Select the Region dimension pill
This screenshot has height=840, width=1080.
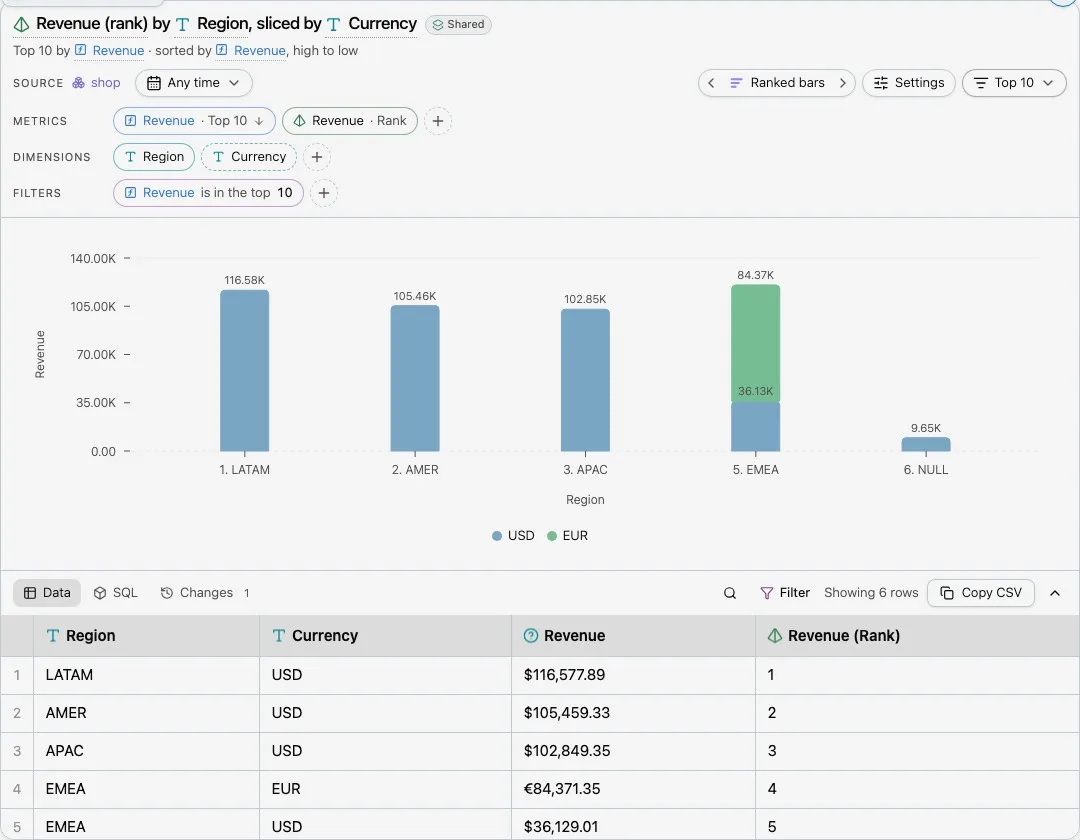point(154,157)
